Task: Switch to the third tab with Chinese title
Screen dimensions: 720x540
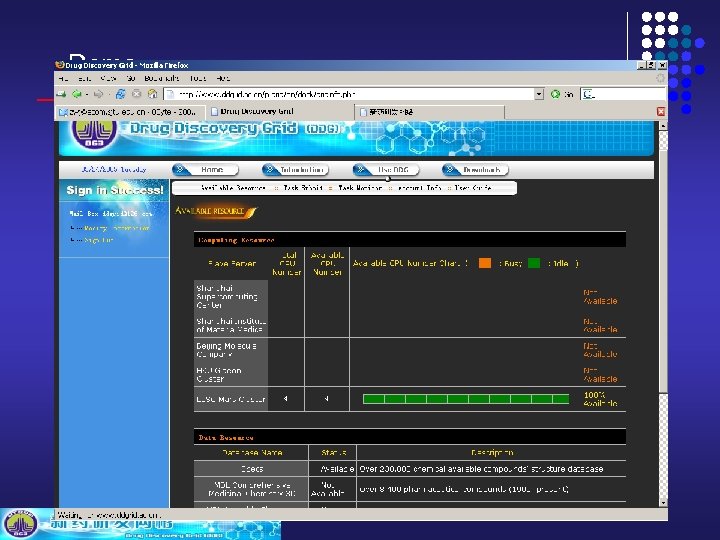Action: pyautogui.click(x=429, y=112)
